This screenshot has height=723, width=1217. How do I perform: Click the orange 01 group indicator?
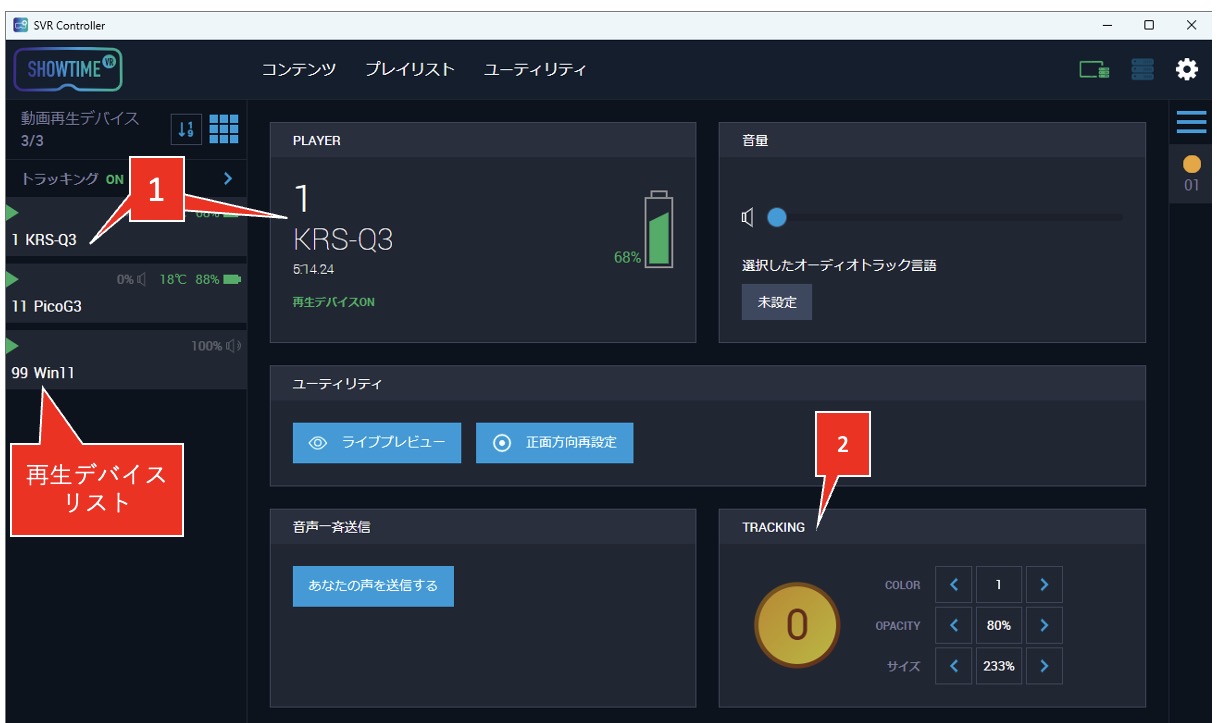pos(1191,172)
